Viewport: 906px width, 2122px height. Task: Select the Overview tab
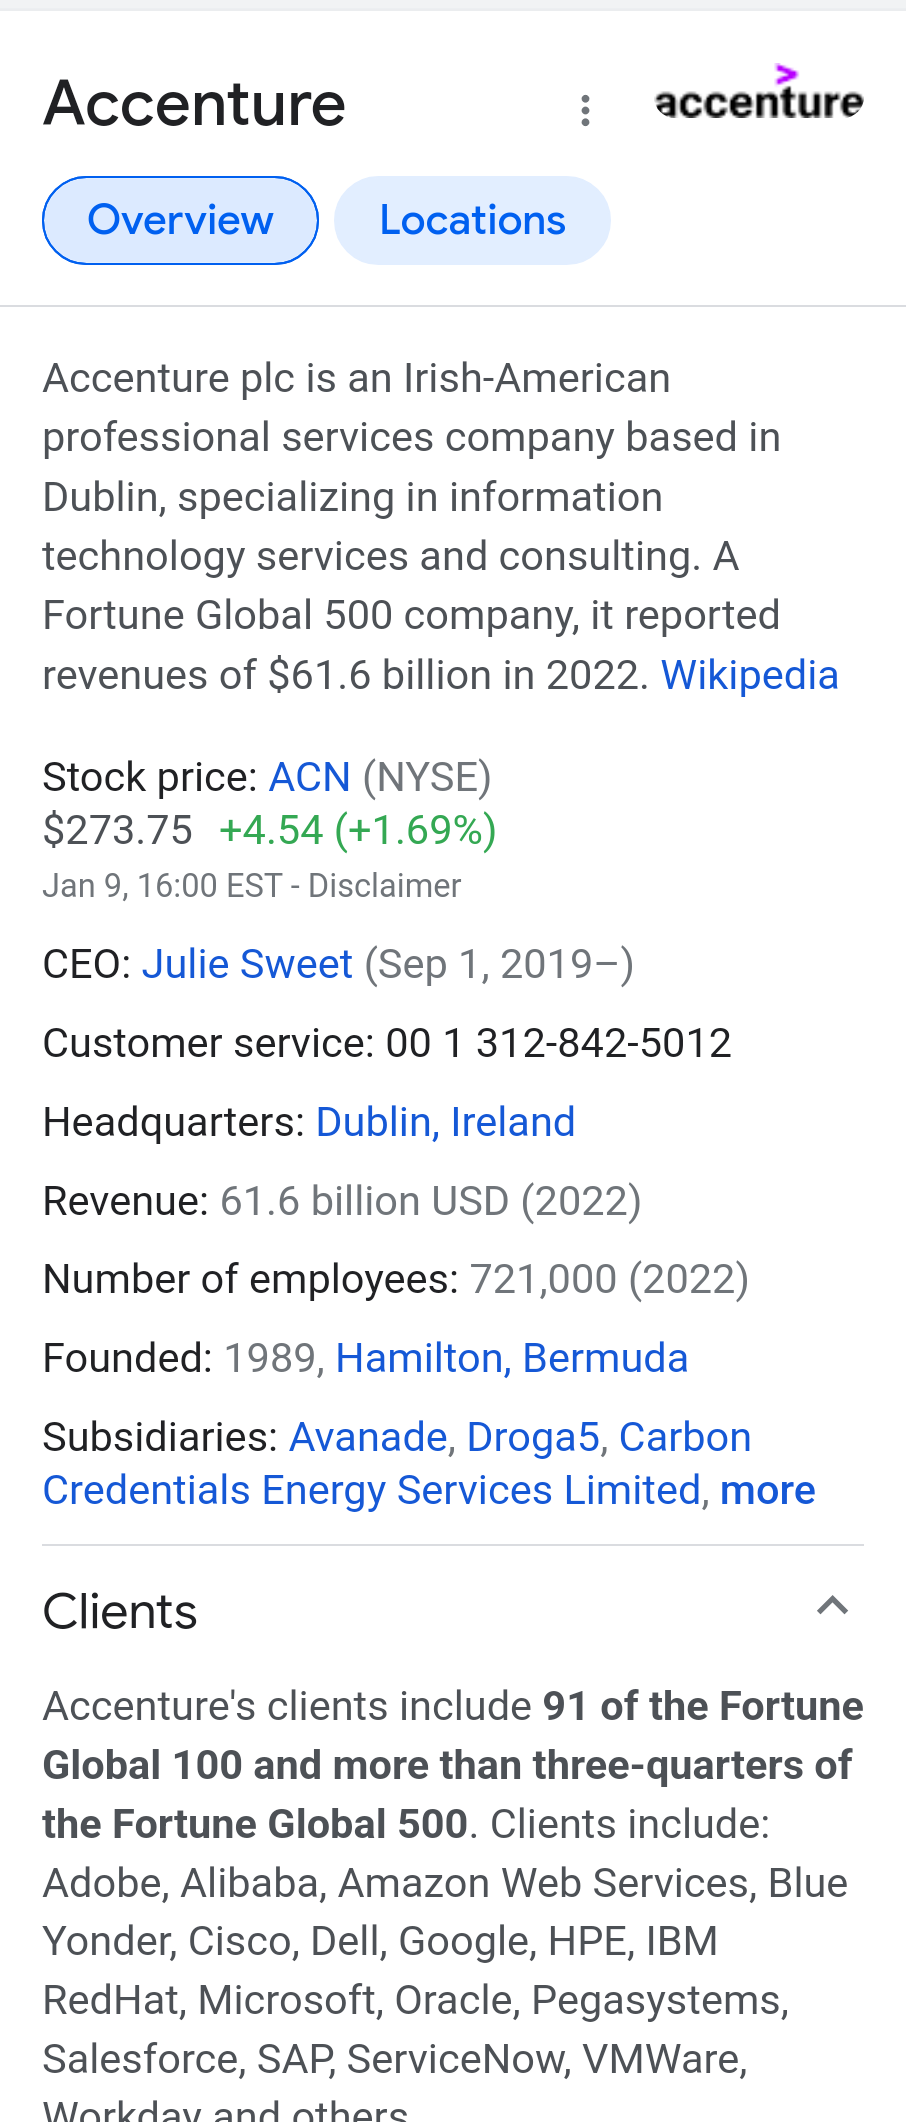180,220
